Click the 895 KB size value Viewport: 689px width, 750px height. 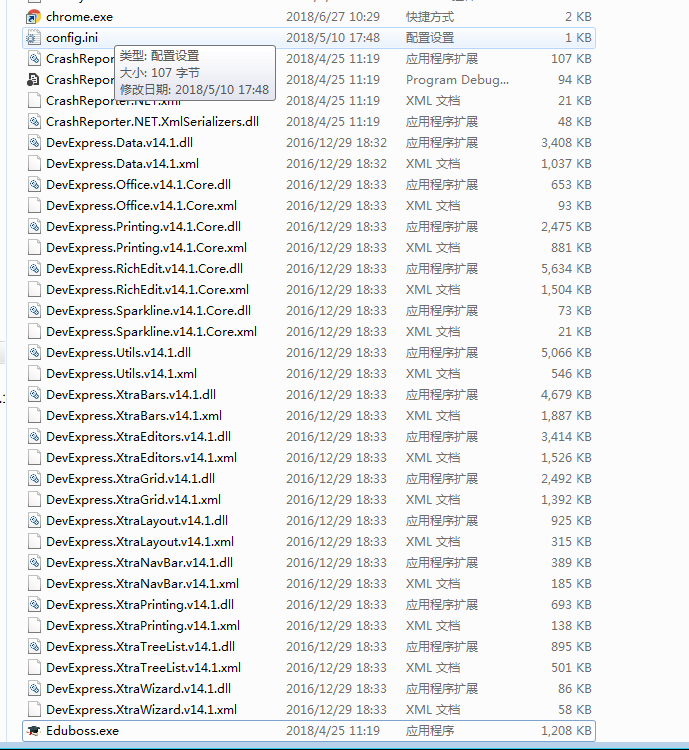click(571, 647)
